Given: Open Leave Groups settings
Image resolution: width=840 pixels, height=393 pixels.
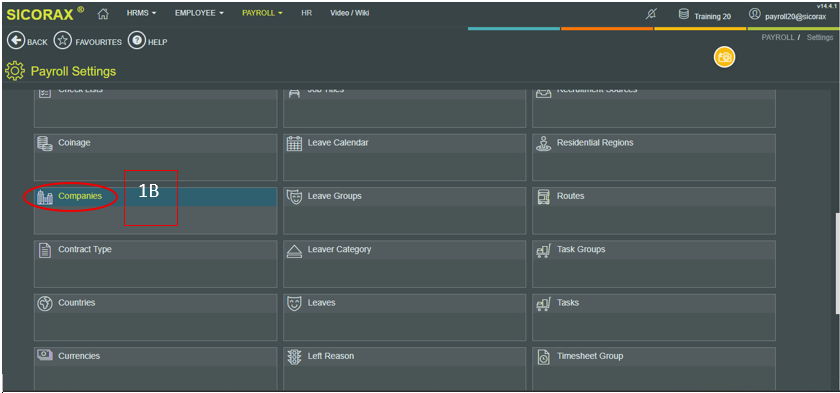Looking at the screenshot, I should 404,210.
